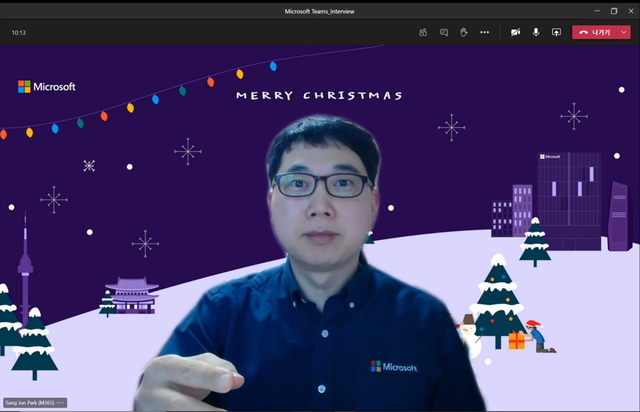Screen dimensions: 640x412
Task: Show the participants list
Action: click(x=424, y=32)
